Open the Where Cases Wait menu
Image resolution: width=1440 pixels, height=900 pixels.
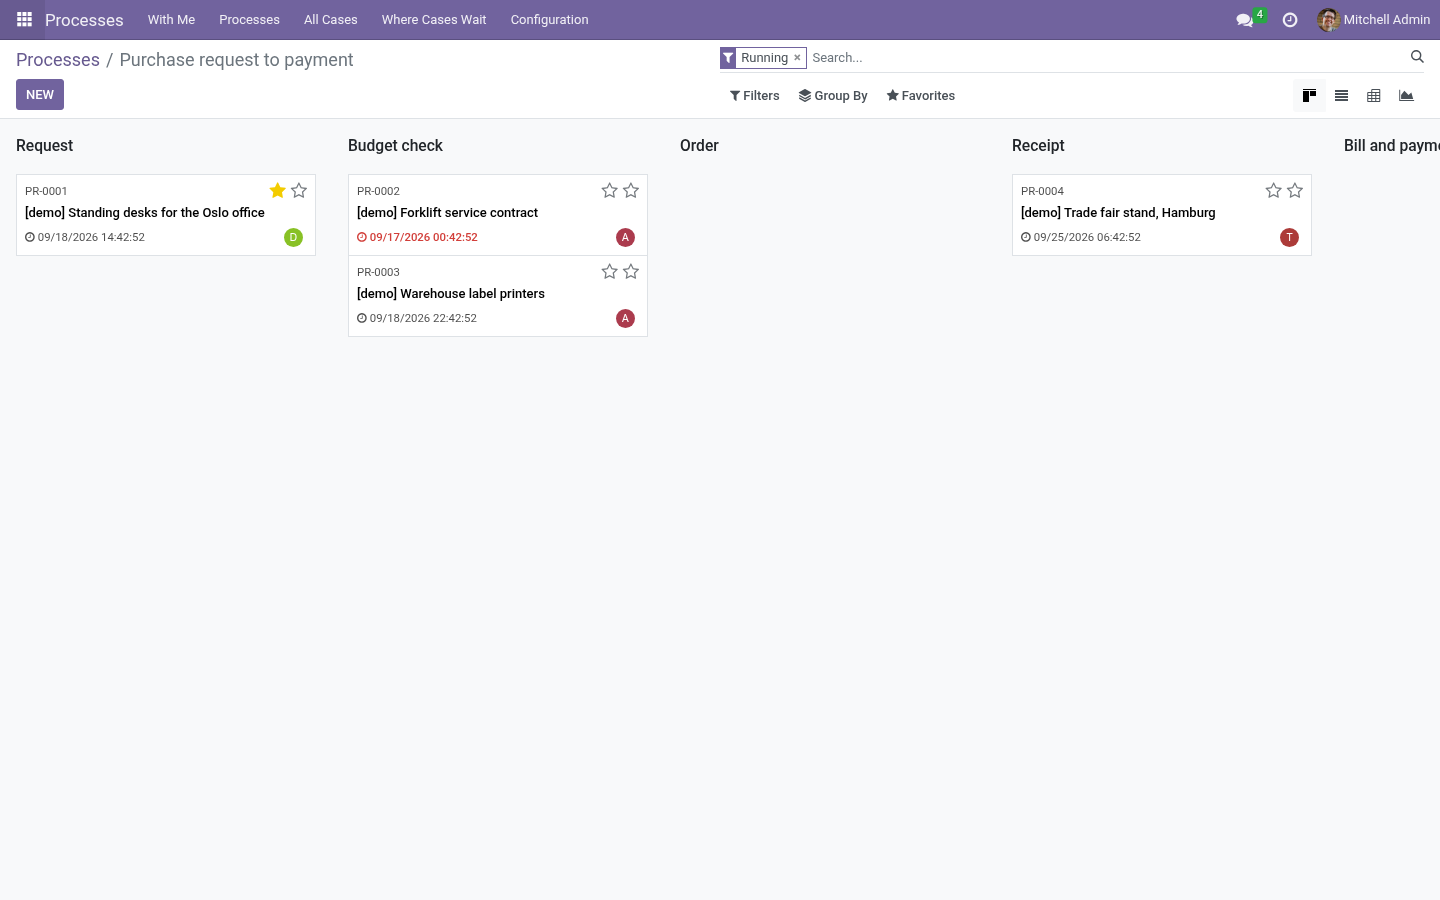click(x=434, y=20)
